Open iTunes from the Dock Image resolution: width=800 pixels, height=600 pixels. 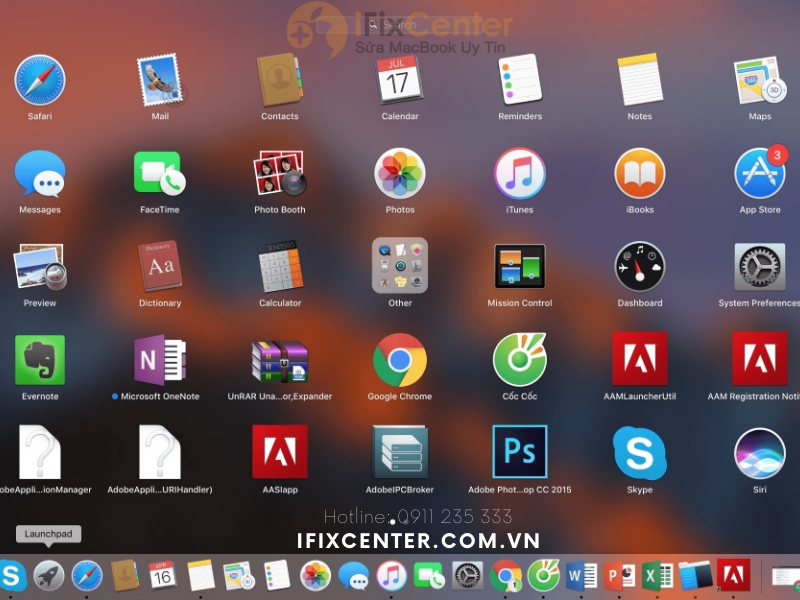pyautogui.click(x=391, y=576)
